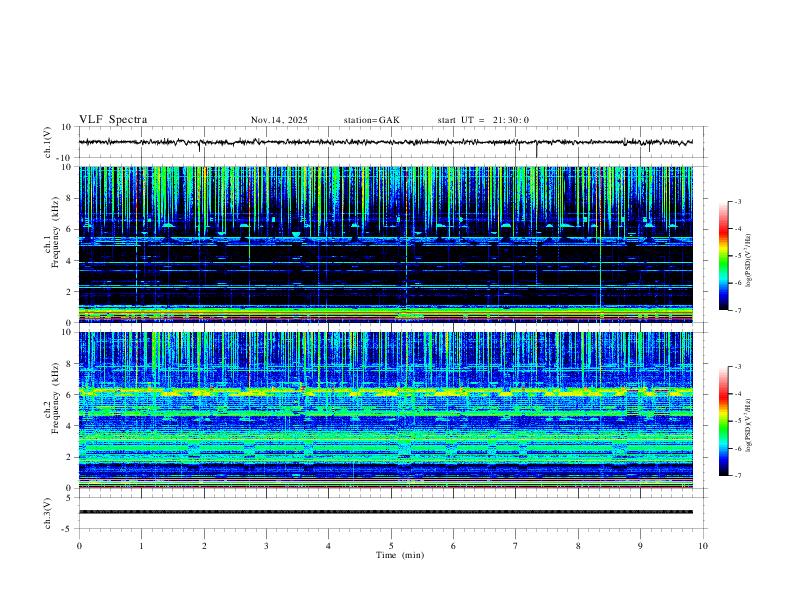Click the ch.1 spectrogram panel
Viewport: 792px width, 612px height.
coord(386,244)
